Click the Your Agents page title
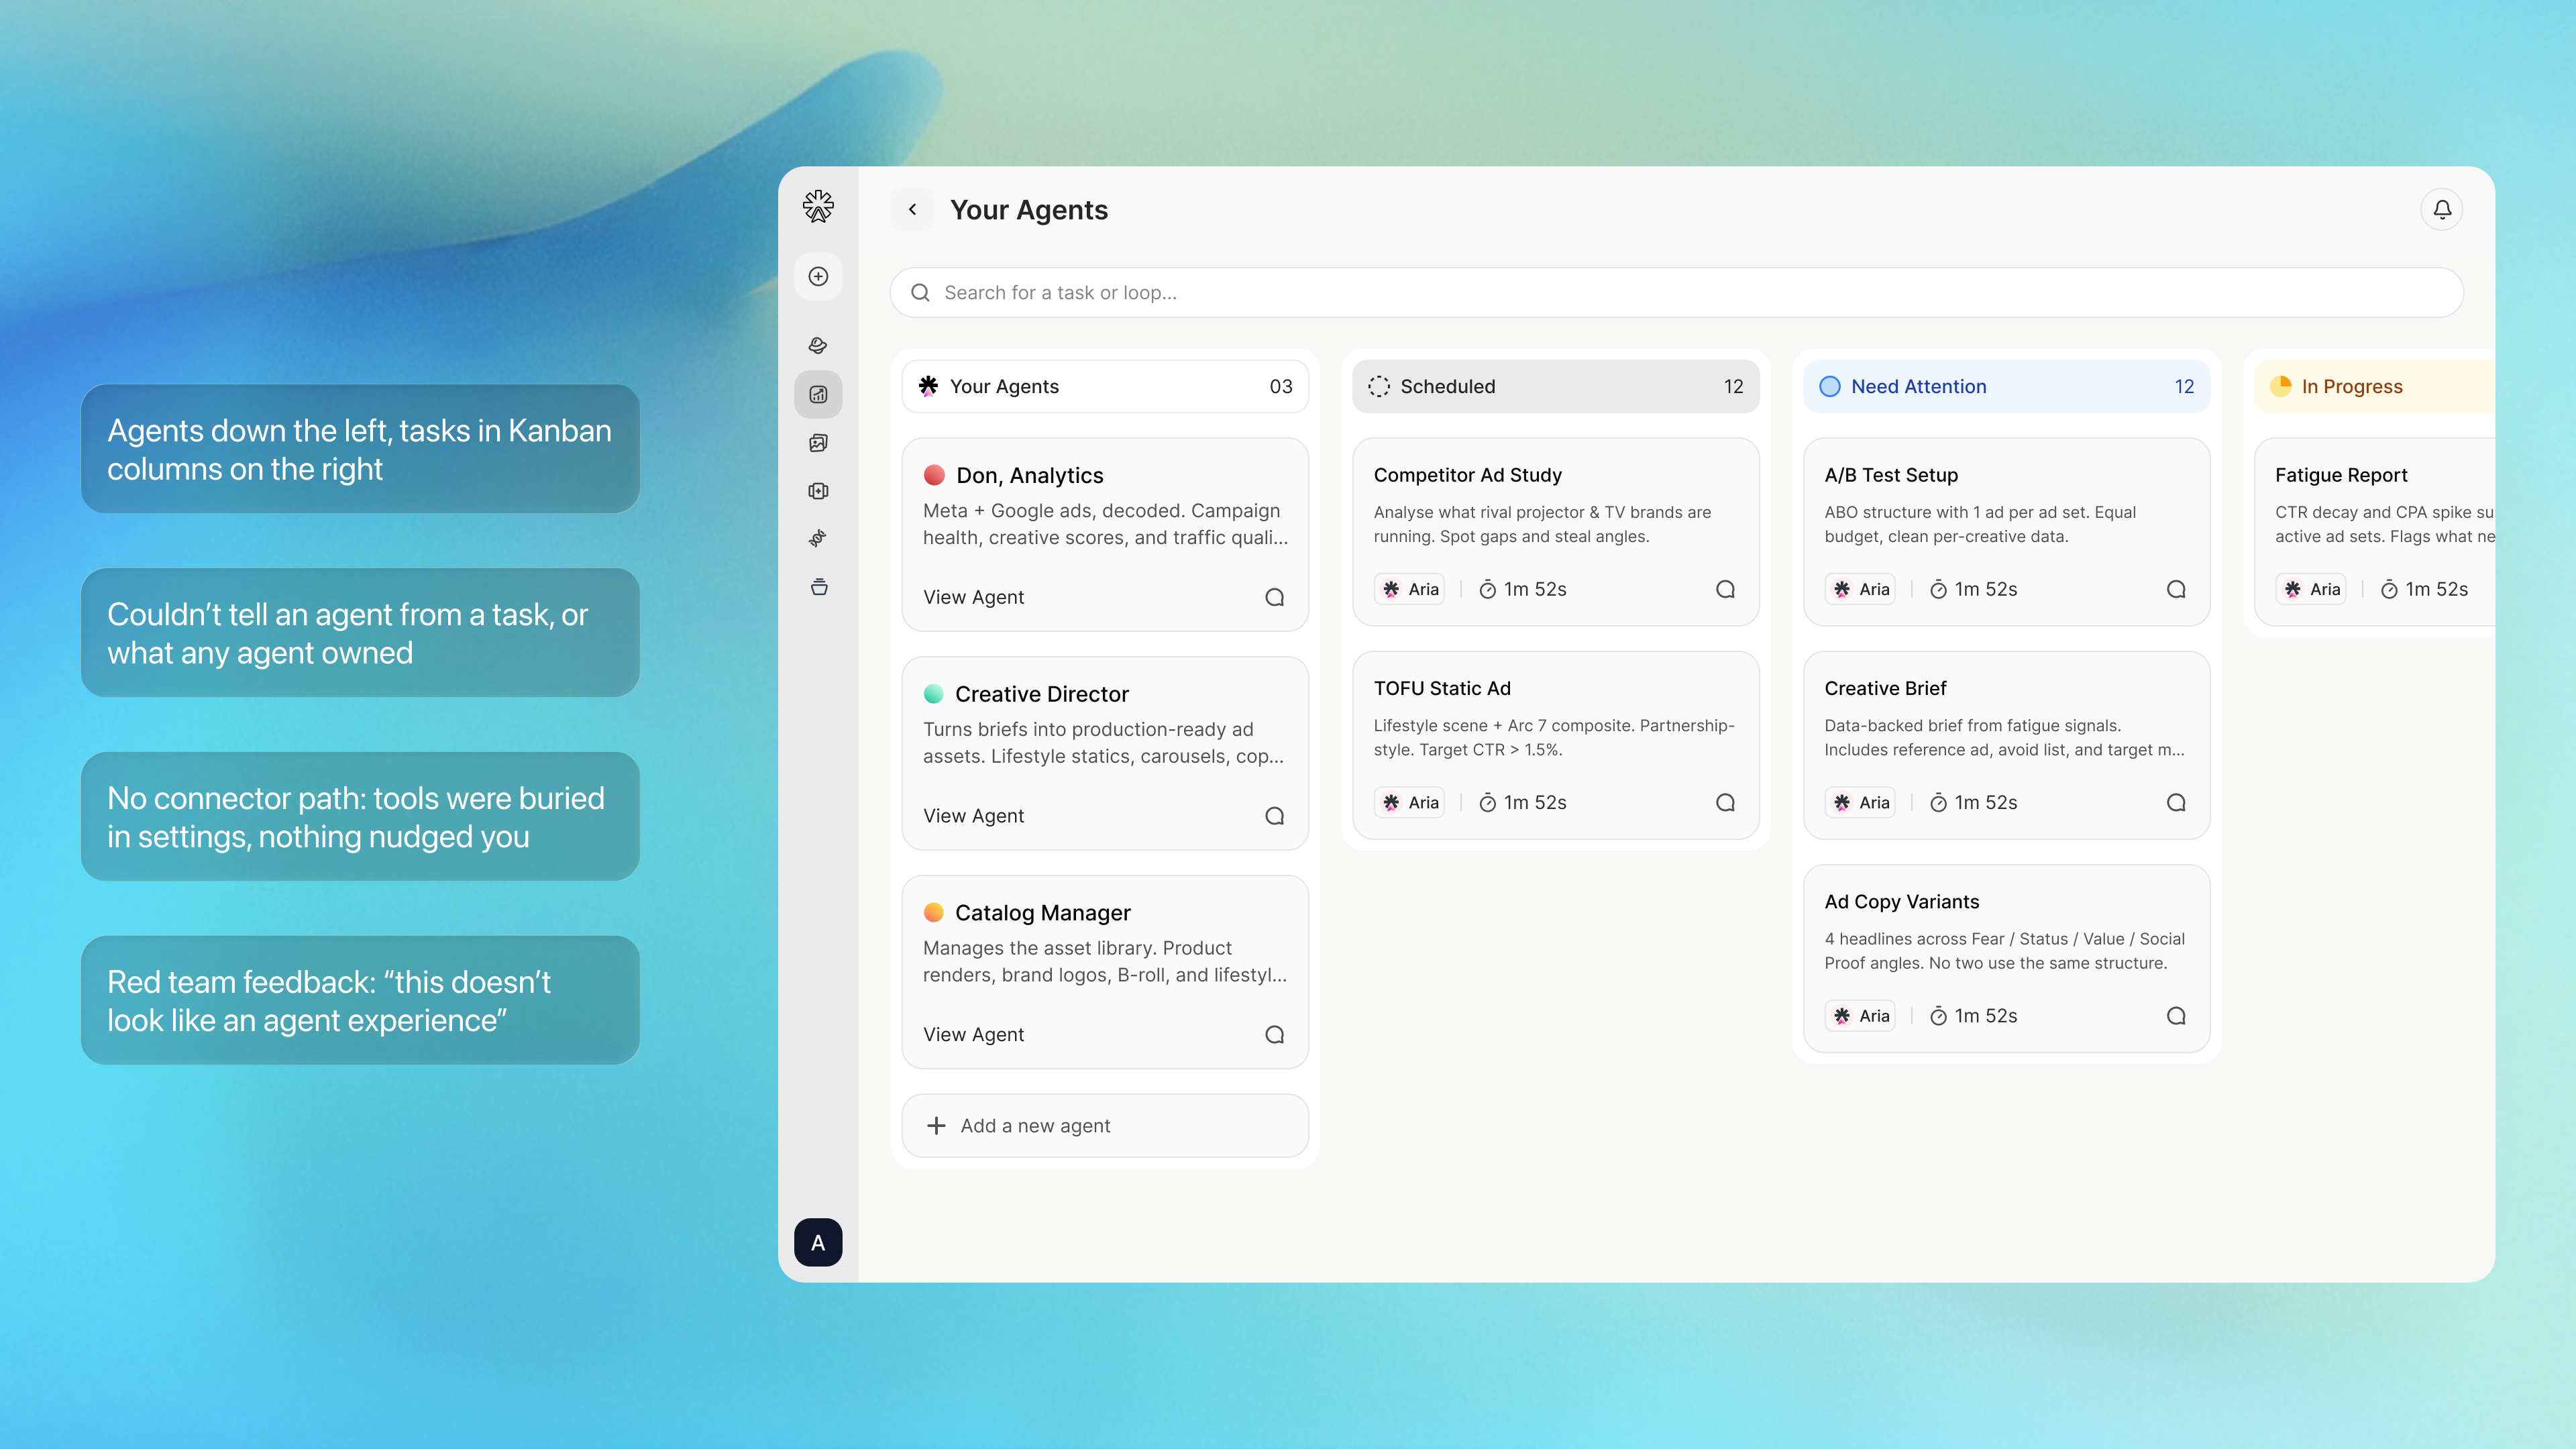 pos(1028,210)
